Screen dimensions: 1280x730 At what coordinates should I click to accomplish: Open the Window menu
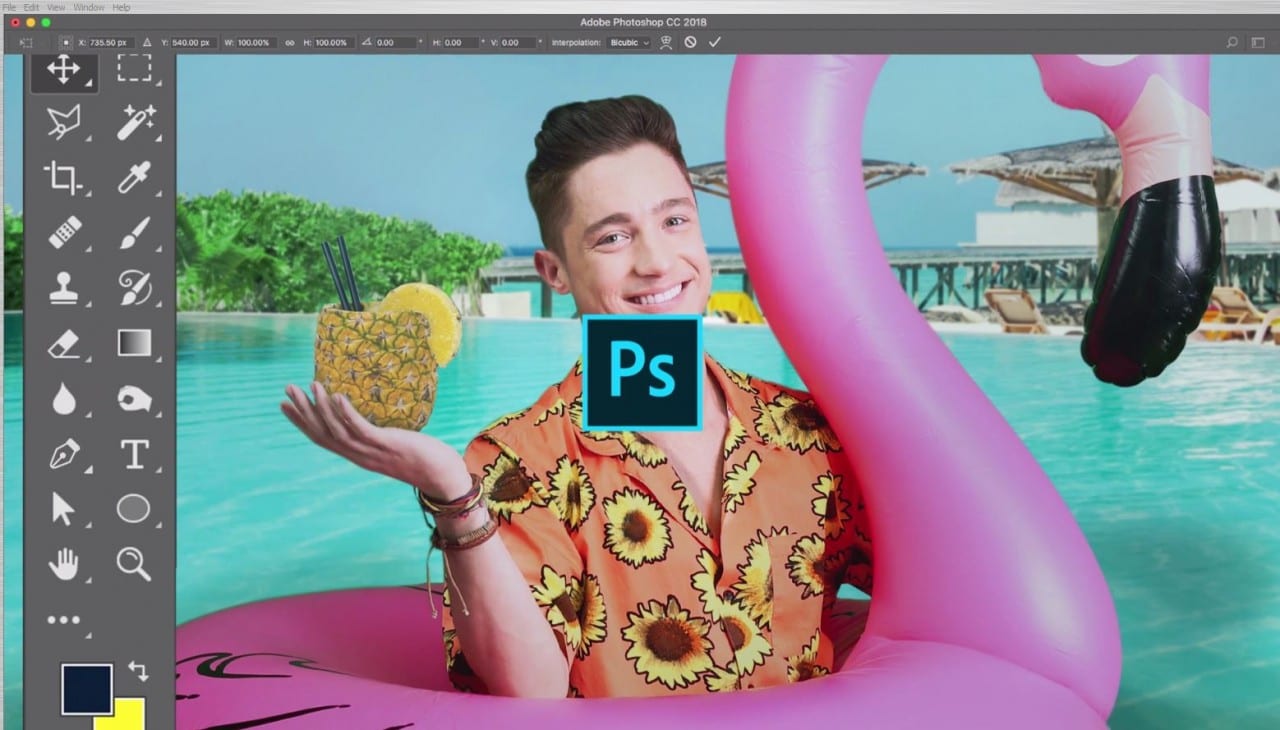tap(88, 7)
